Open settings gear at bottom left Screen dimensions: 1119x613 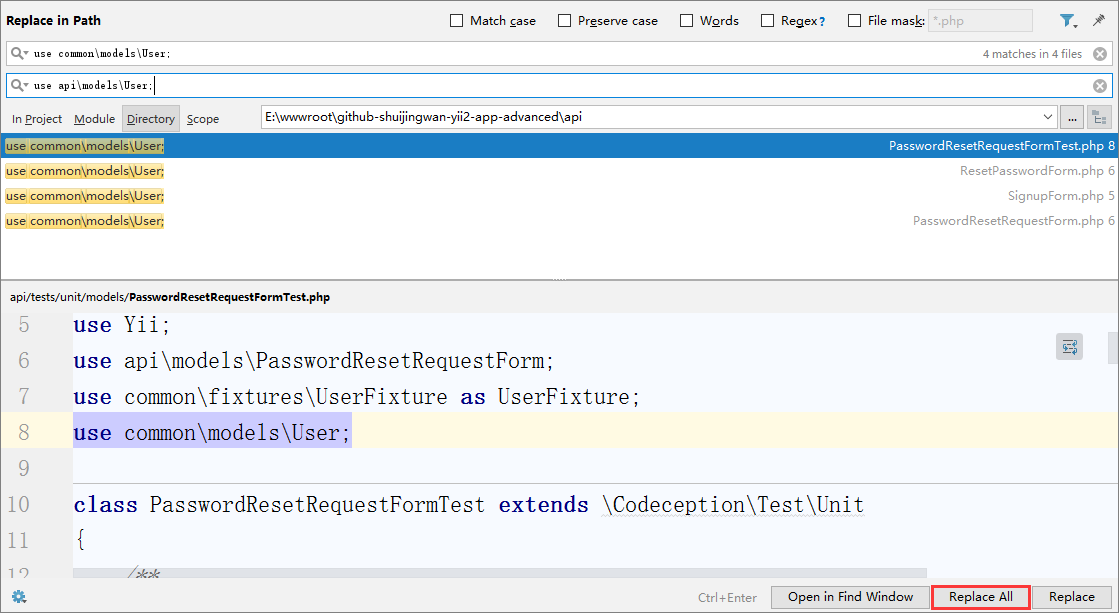pyautogui.click(x=18, y=597)
